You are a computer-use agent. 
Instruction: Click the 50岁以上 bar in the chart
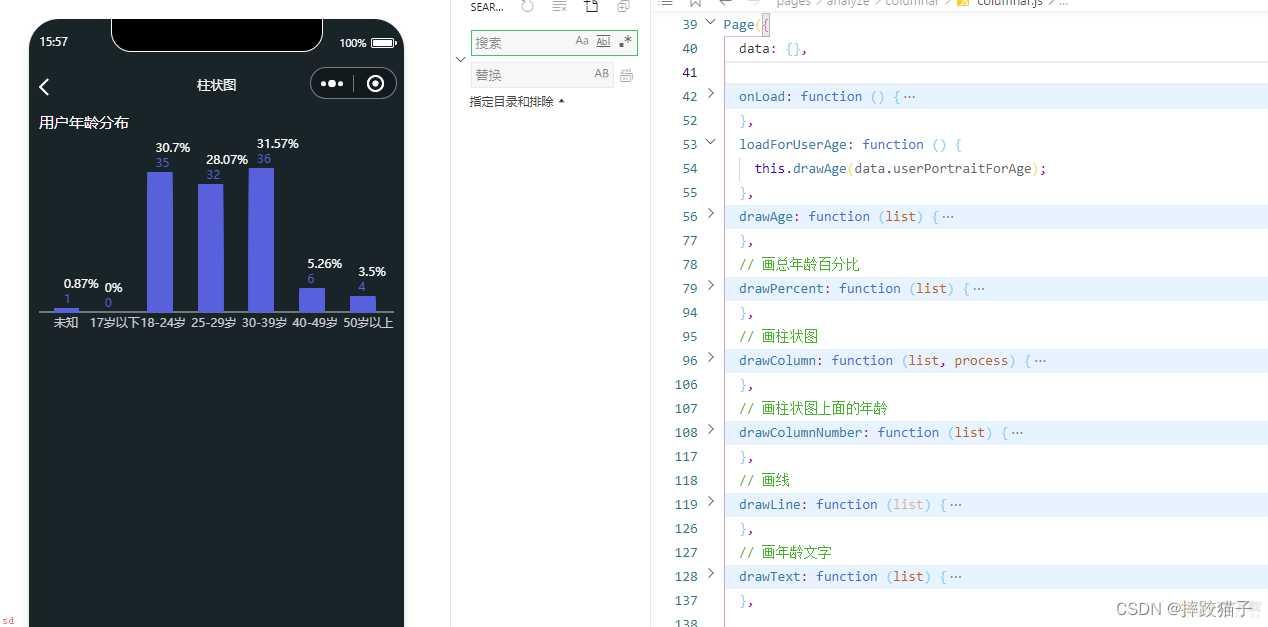(x=363, y=304)
